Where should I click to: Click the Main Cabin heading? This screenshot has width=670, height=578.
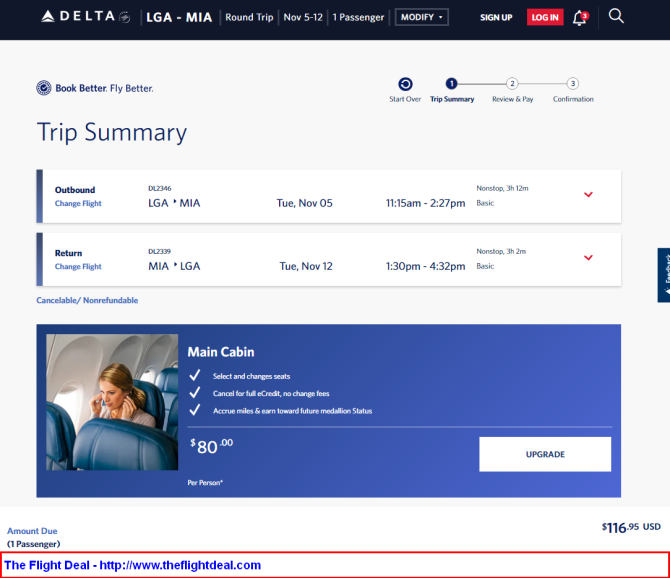click(x=221, y=352)
